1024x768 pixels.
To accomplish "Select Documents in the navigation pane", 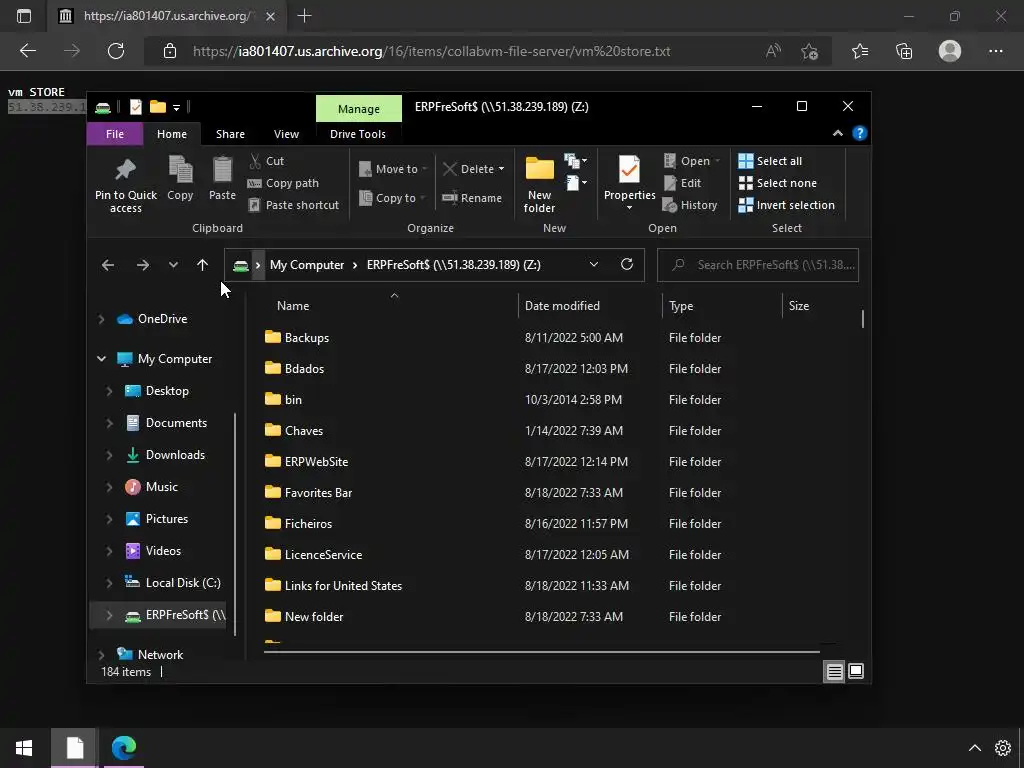I will pos(167,423).
